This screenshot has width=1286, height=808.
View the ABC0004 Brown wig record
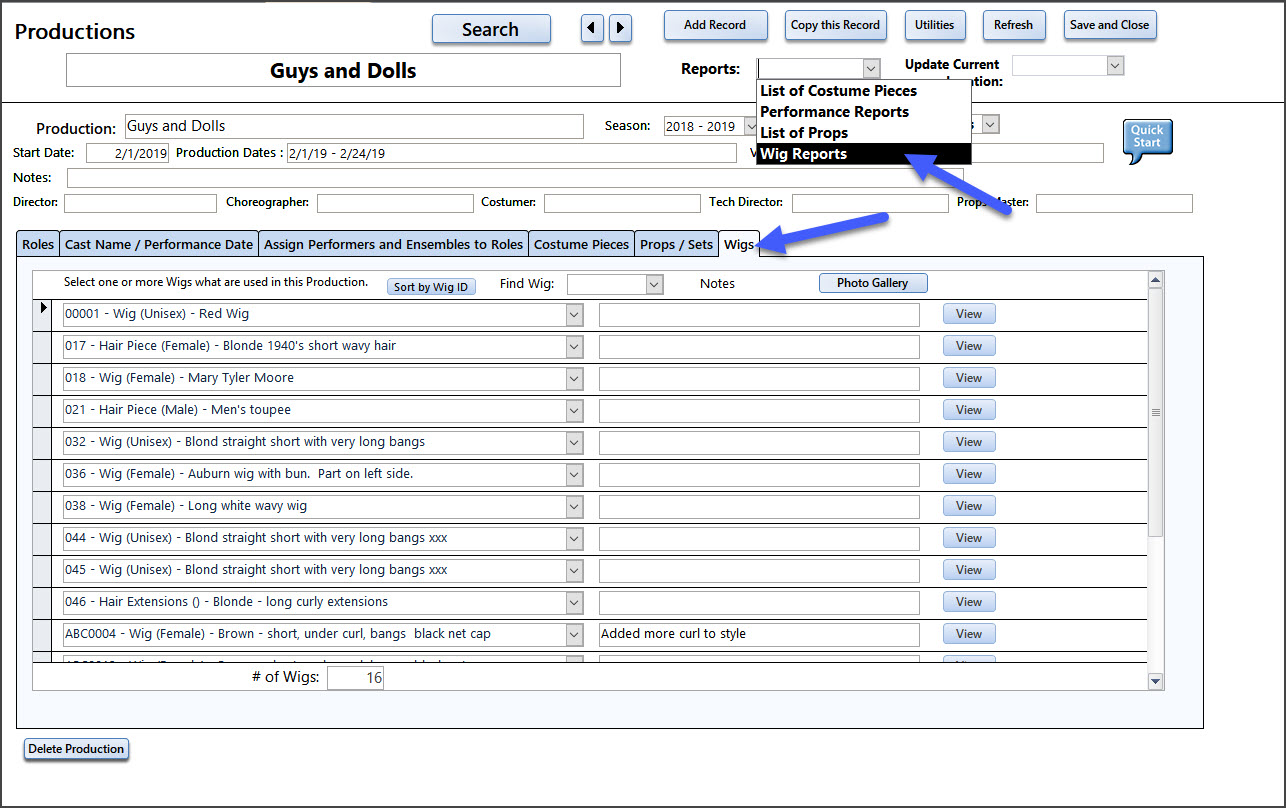click(969, 634)
